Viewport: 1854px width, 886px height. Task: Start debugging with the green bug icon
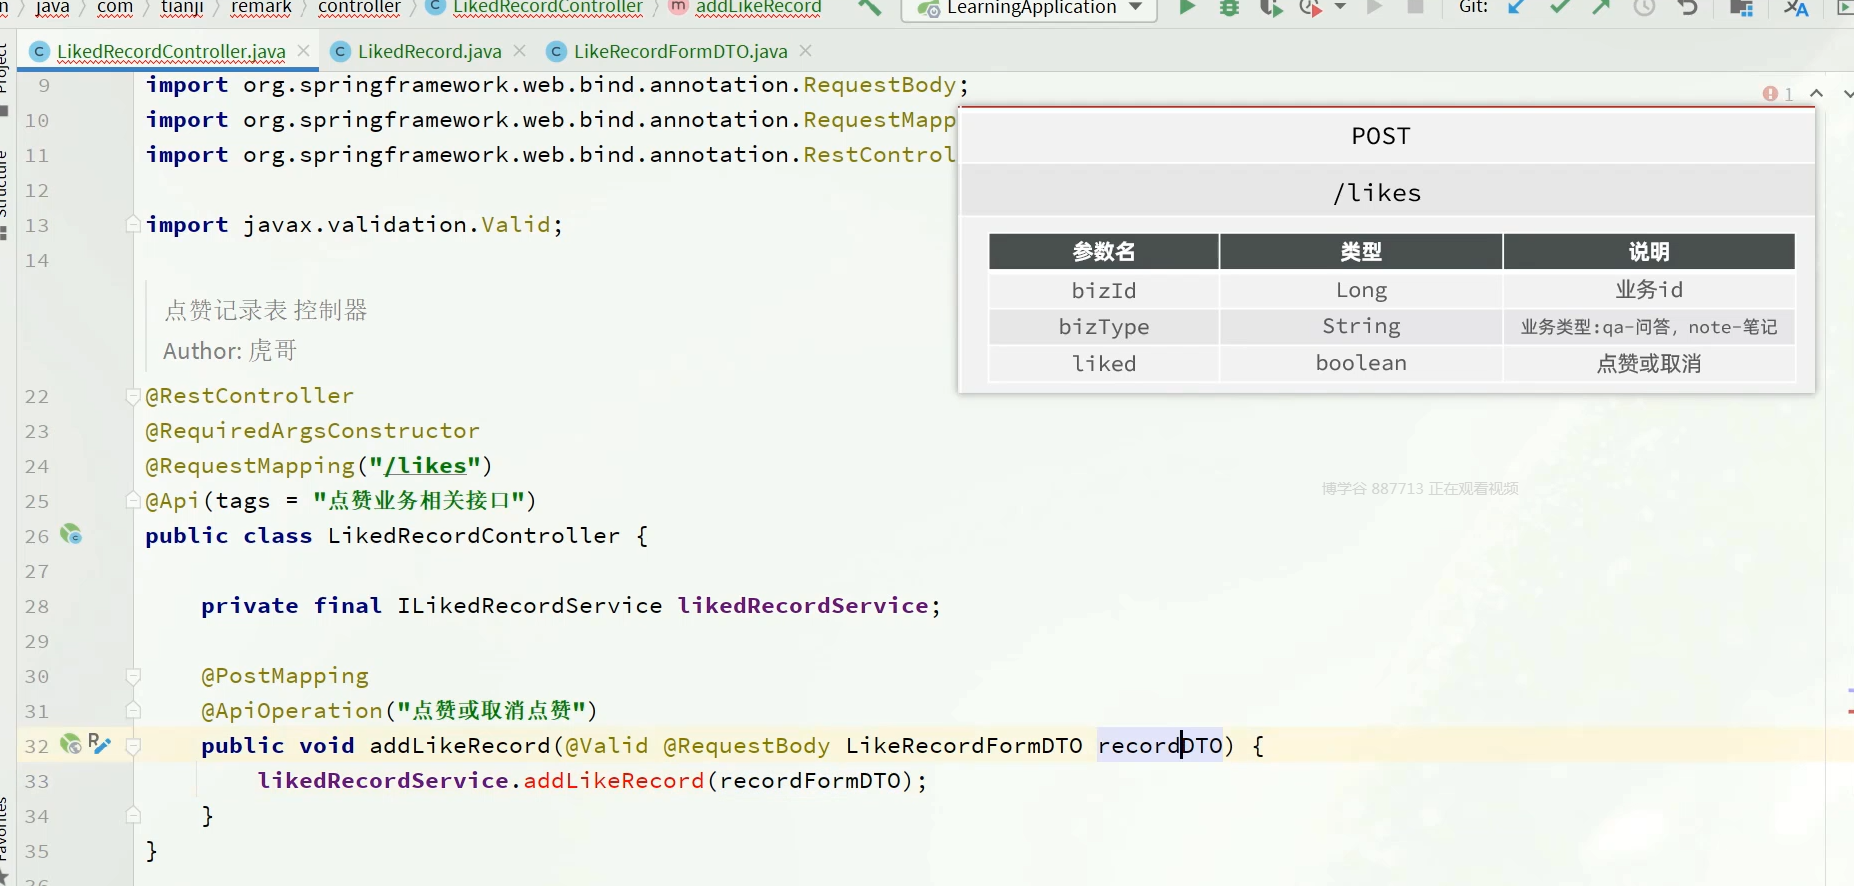pos(1229,8)
